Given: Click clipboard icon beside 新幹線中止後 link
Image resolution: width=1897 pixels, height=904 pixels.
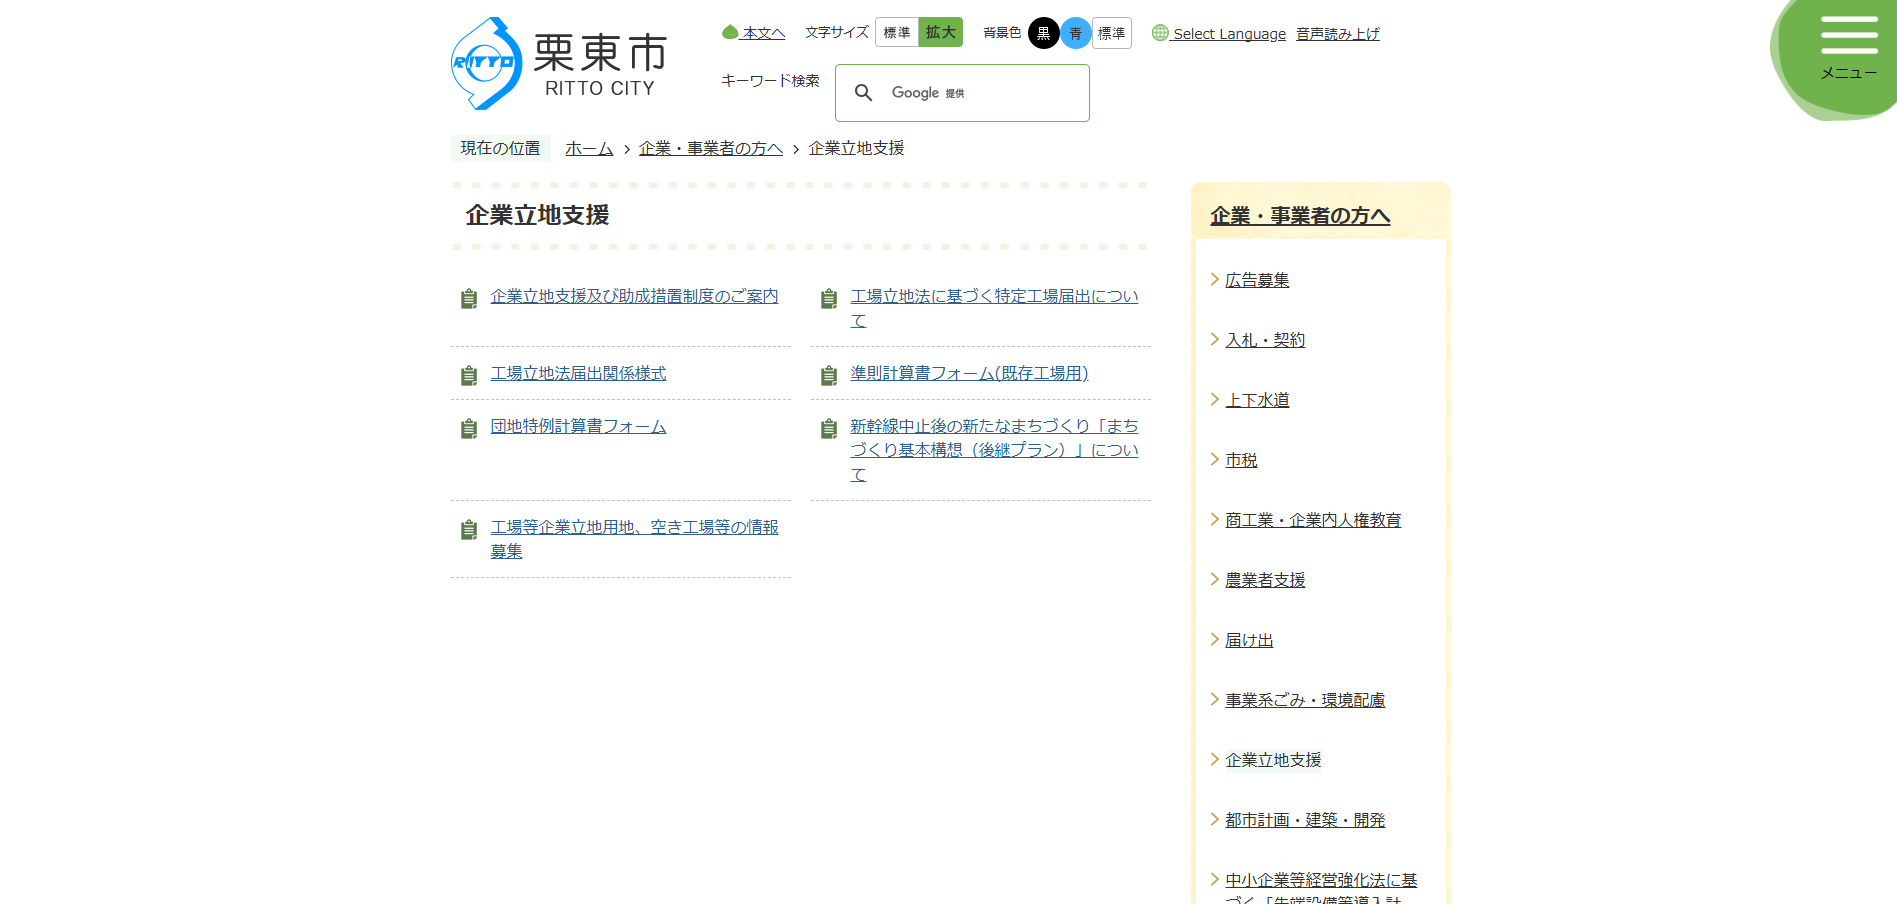Looking at the screenshot, I should tap(828, 428).
